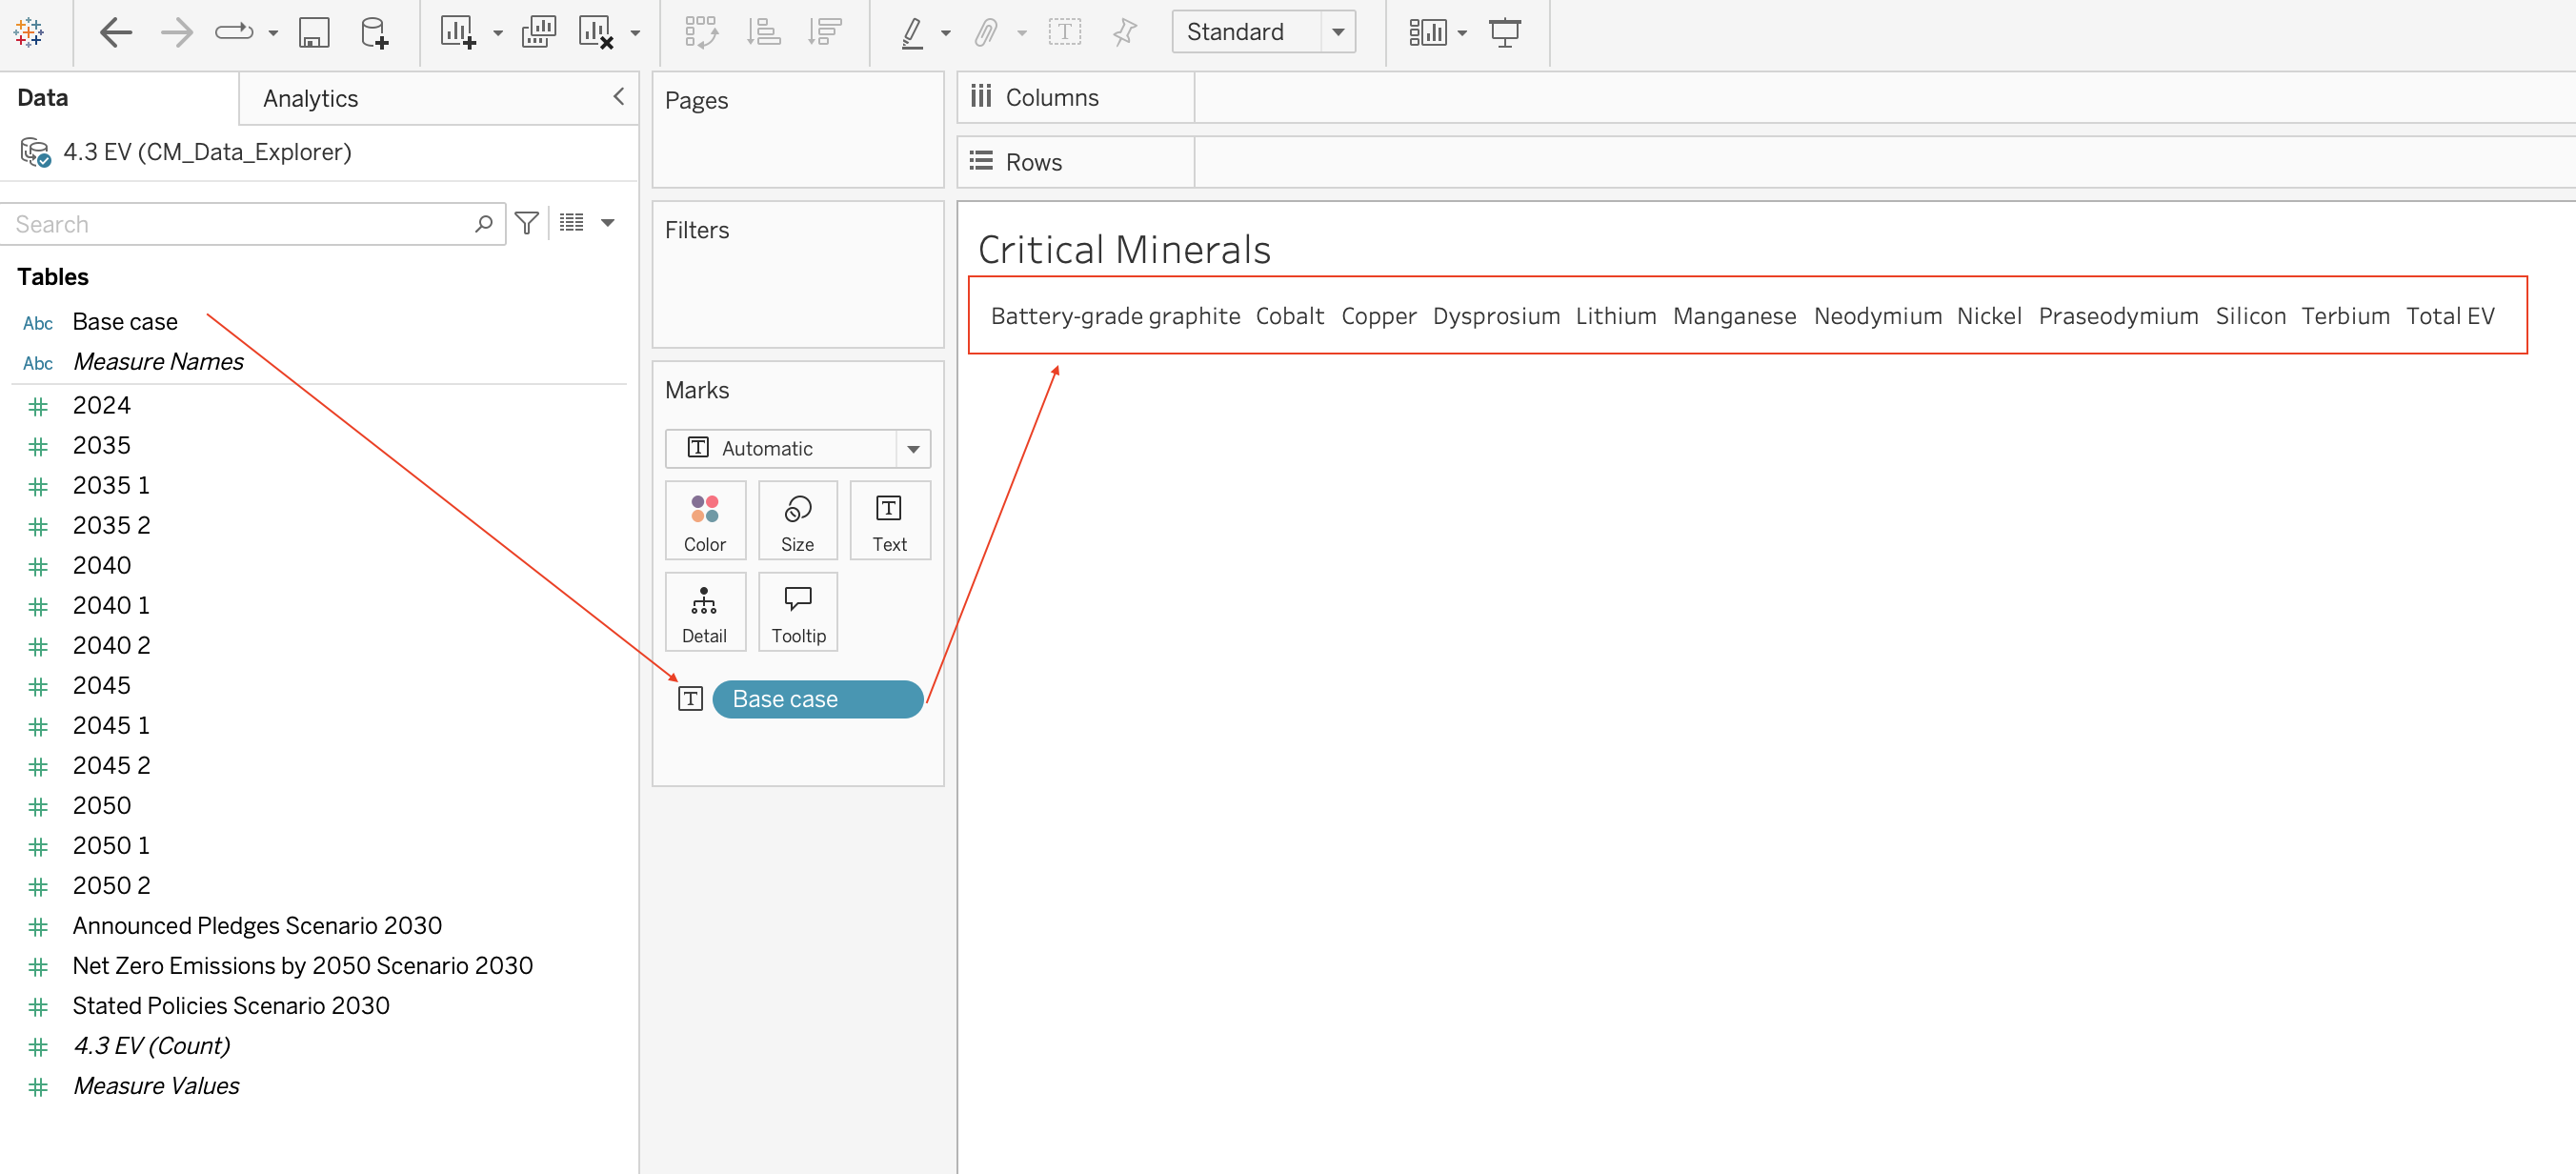Click the filter funnel icon beside search
The height and width of the screenshot is (1174, 2576).
[x=527, y=223]
